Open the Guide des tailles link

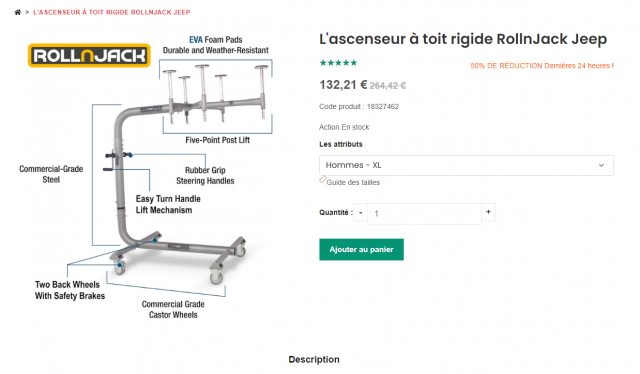coord(353,183)
